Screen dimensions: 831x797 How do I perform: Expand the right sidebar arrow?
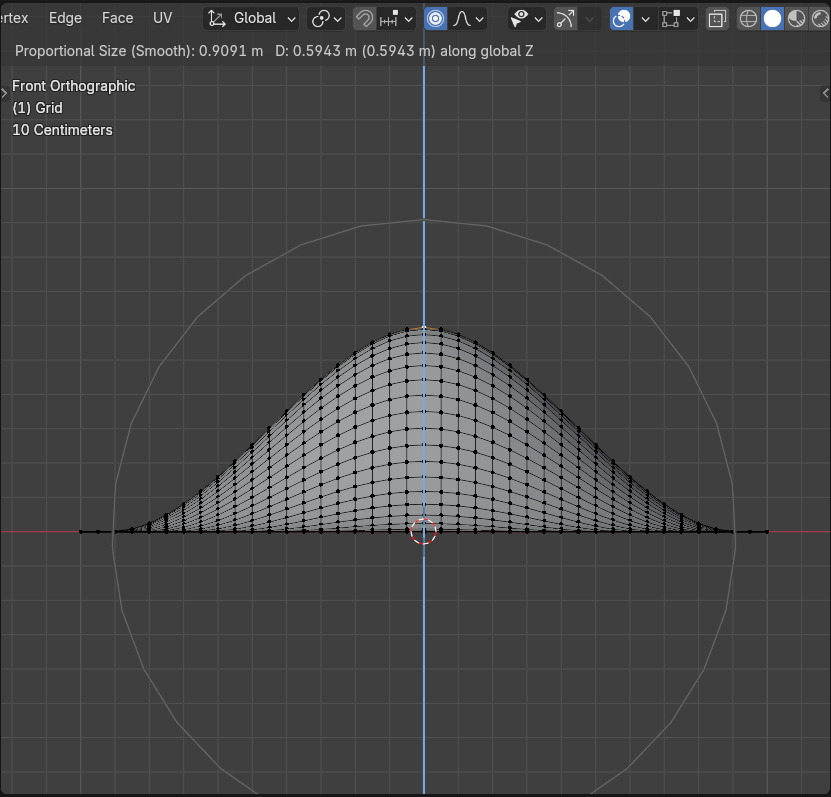(x=825, y=92)
